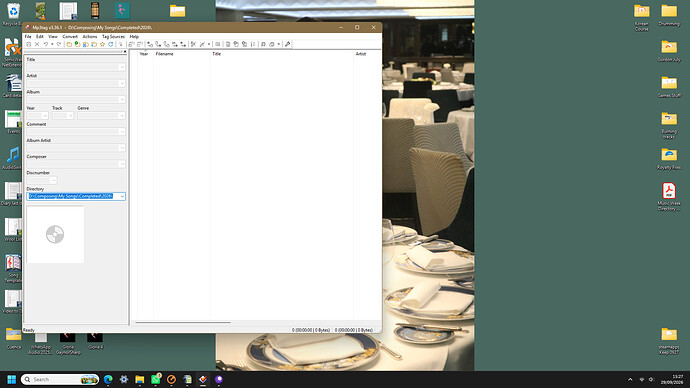Open the Windows Start menu

pos(12,379)
